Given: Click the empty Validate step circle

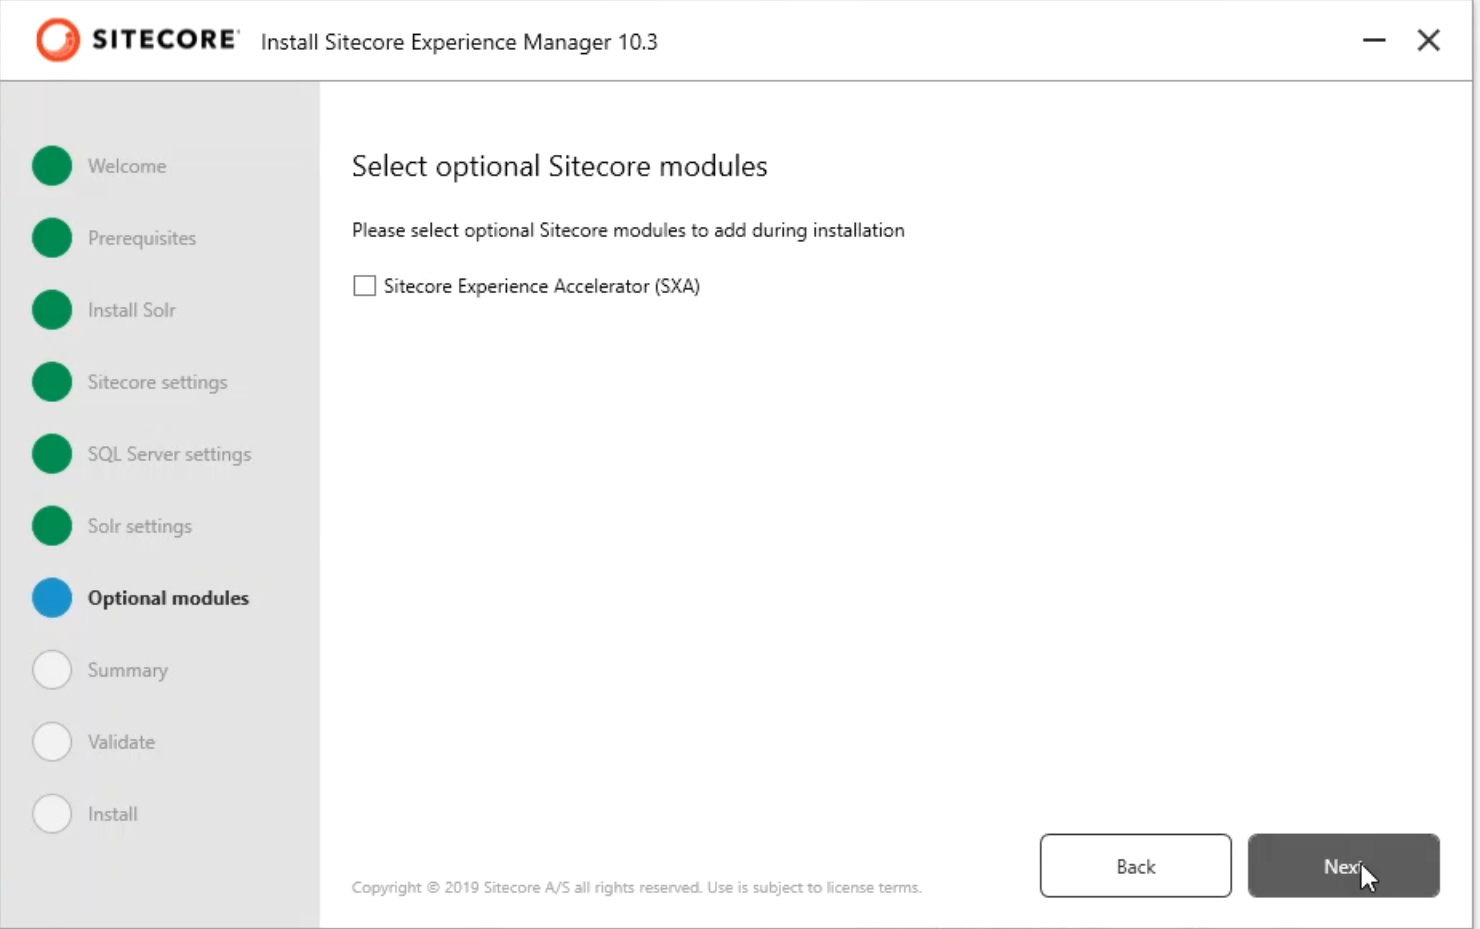Looking at the screenshot, I should [x=52, y=742].
